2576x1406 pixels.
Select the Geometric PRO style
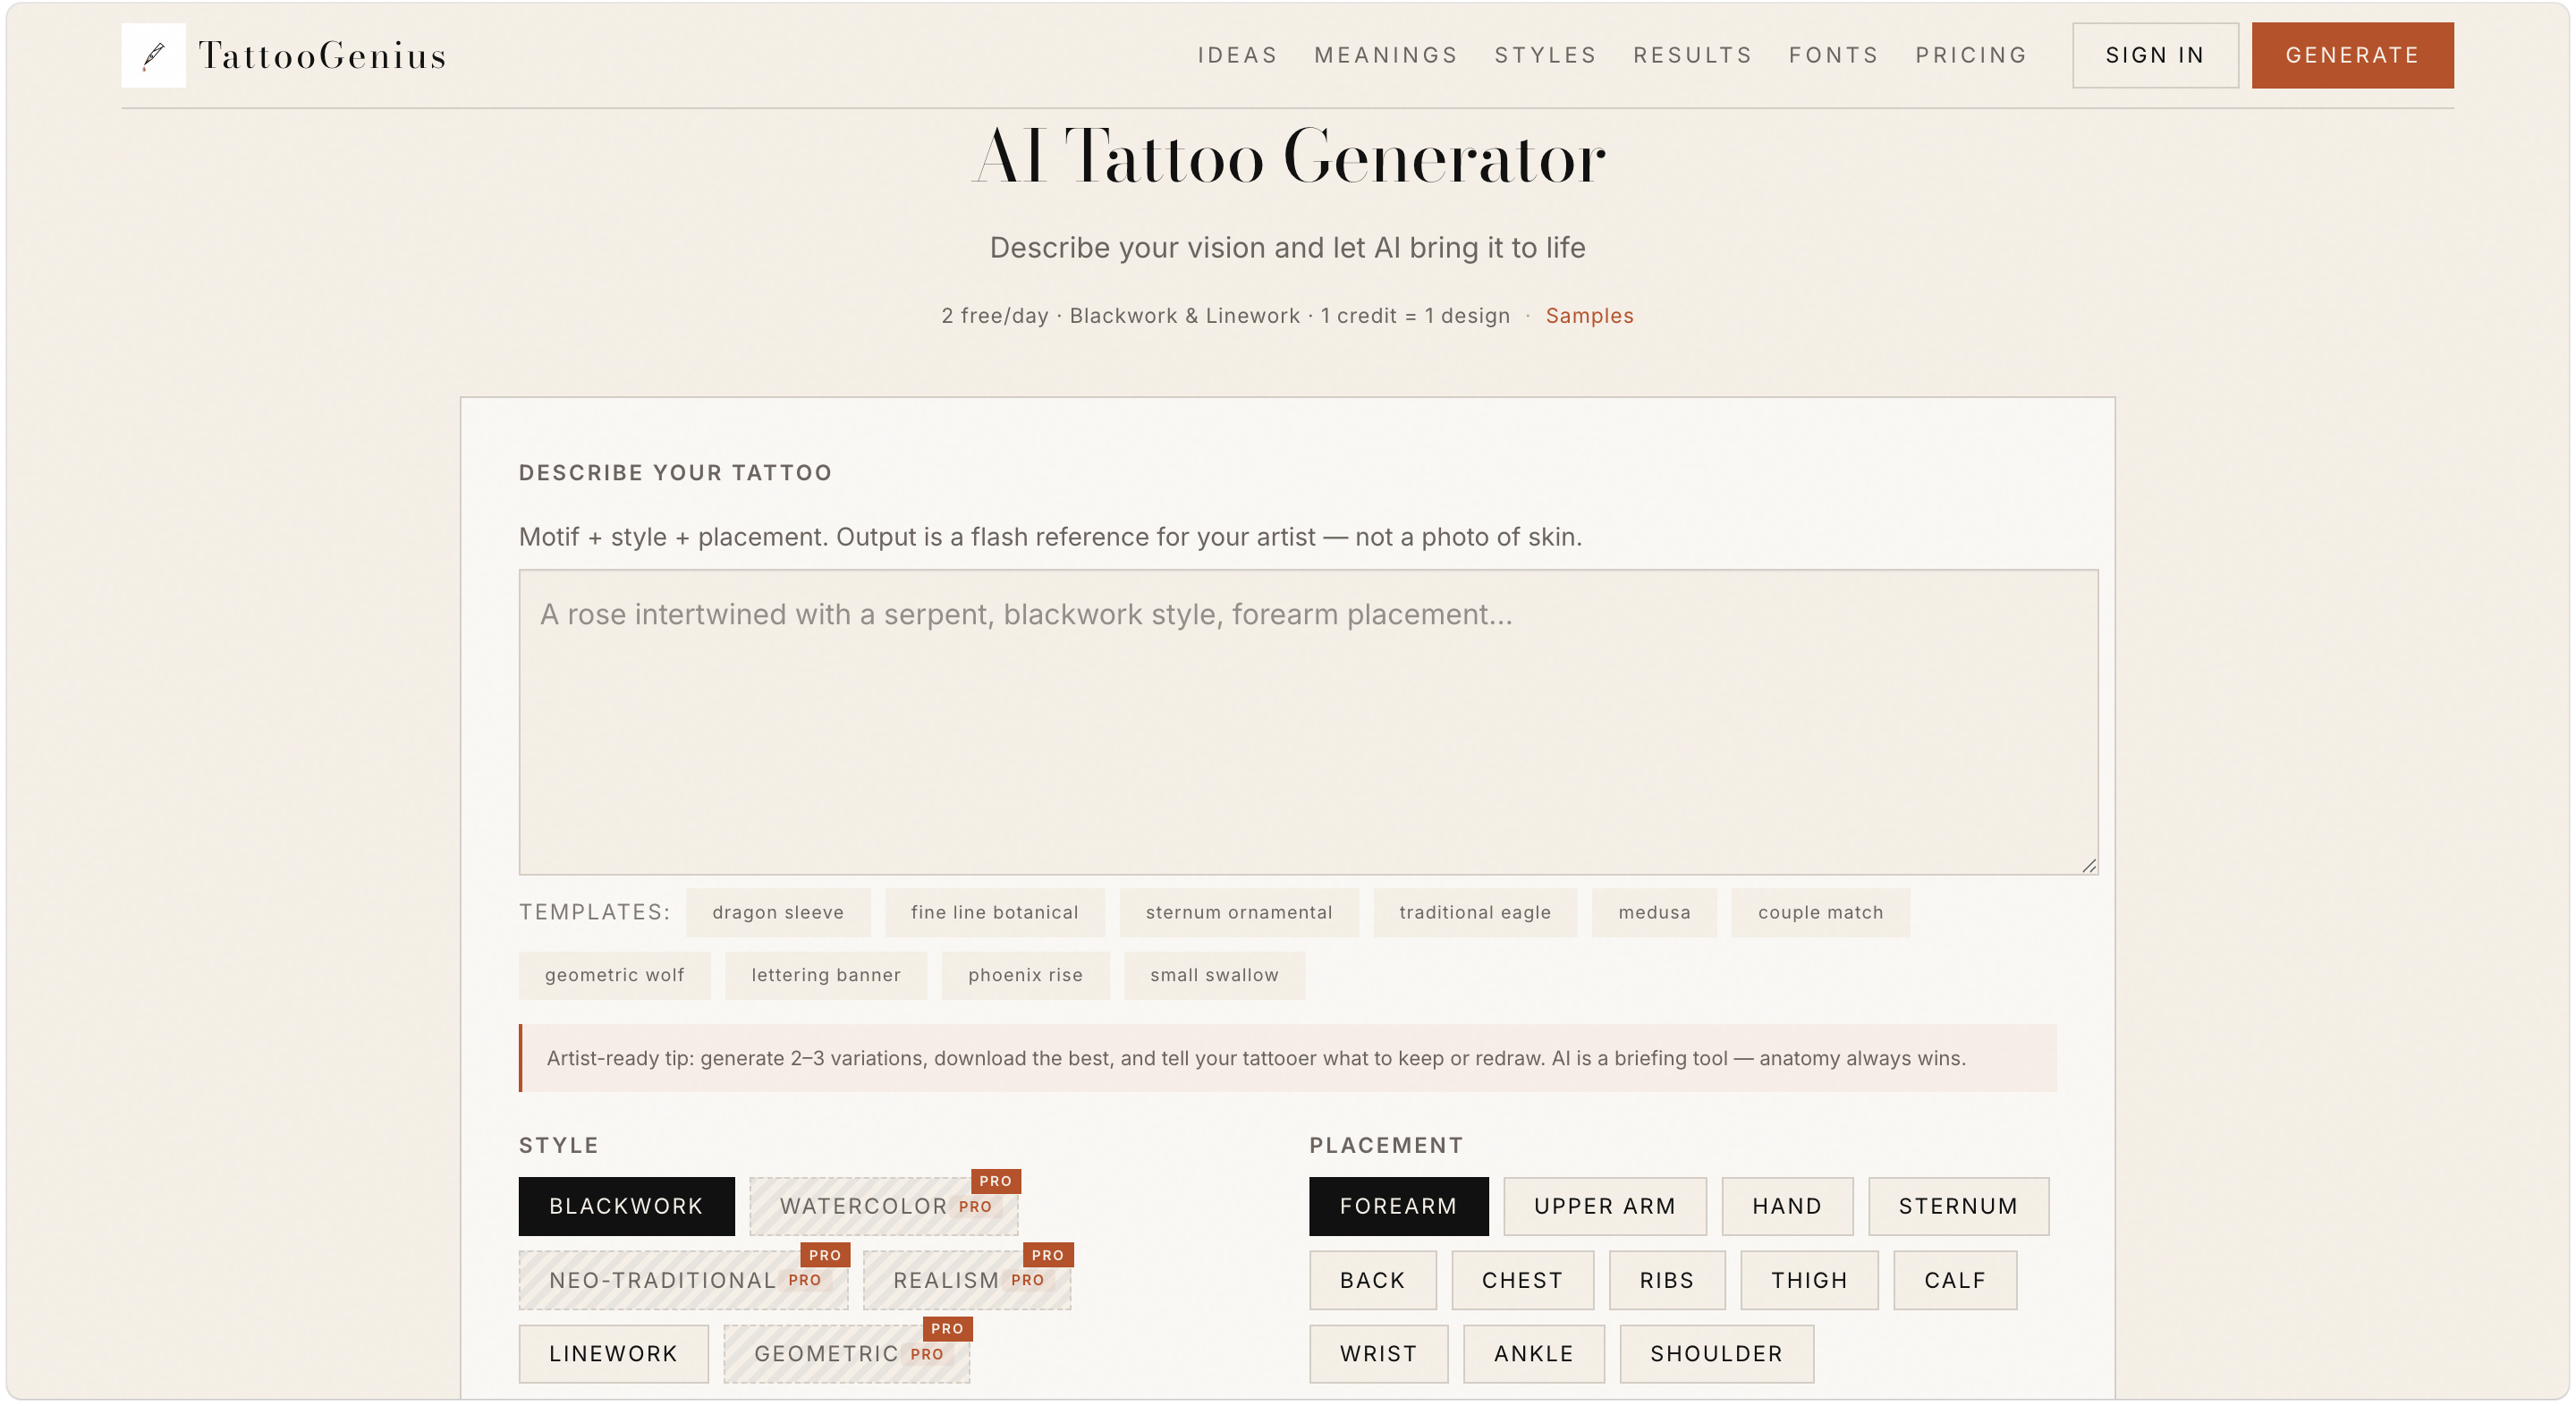[847, 1354]
